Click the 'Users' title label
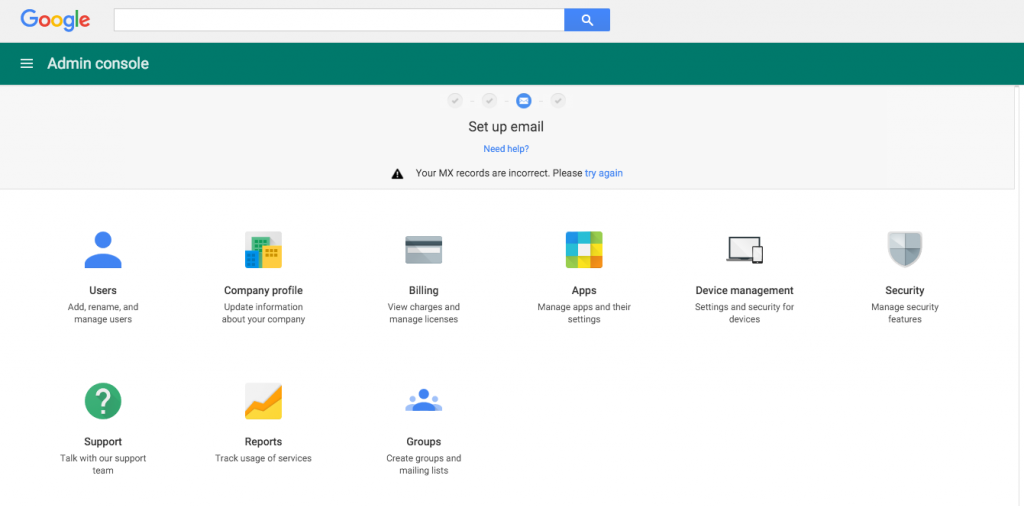This screenshot has height=506, width=1024. 103,291
